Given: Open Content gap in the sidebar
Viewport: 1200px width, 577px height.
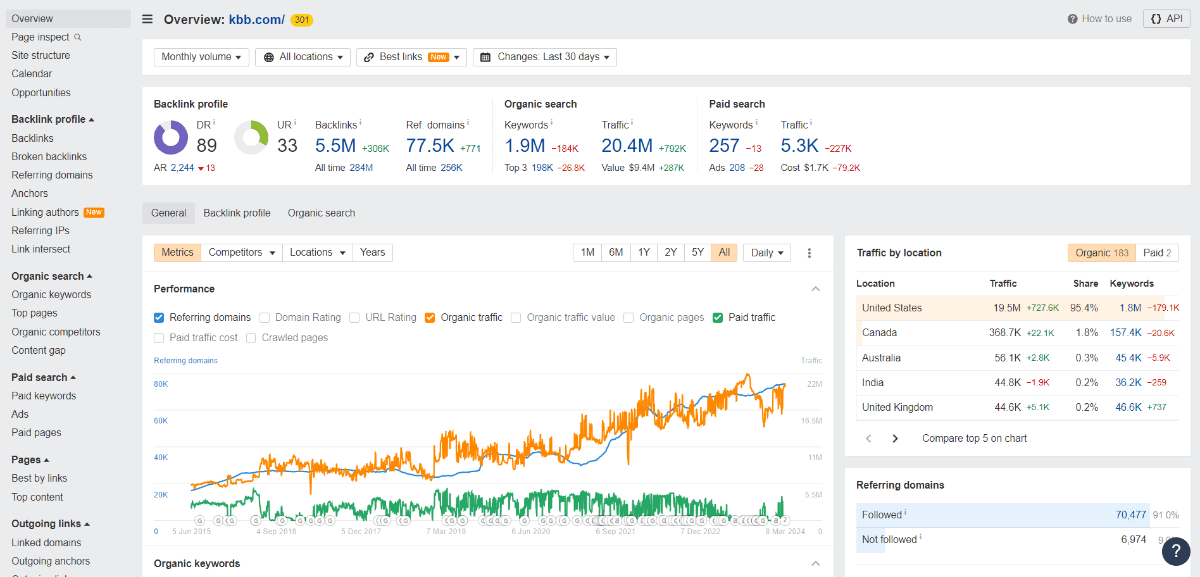Looking at the screenshot, I should click(x=39, y=350).
